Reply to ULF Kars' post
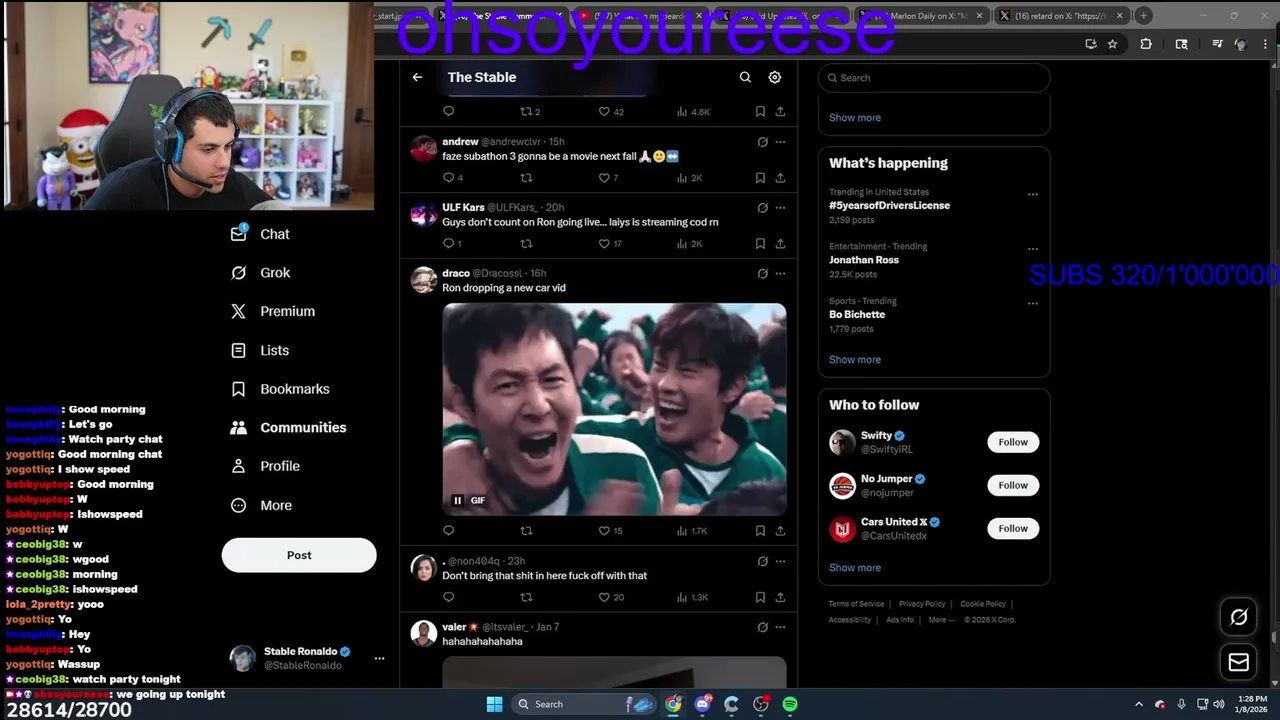The width and height of the screenshot is (1280, 720). coord(448,243)
